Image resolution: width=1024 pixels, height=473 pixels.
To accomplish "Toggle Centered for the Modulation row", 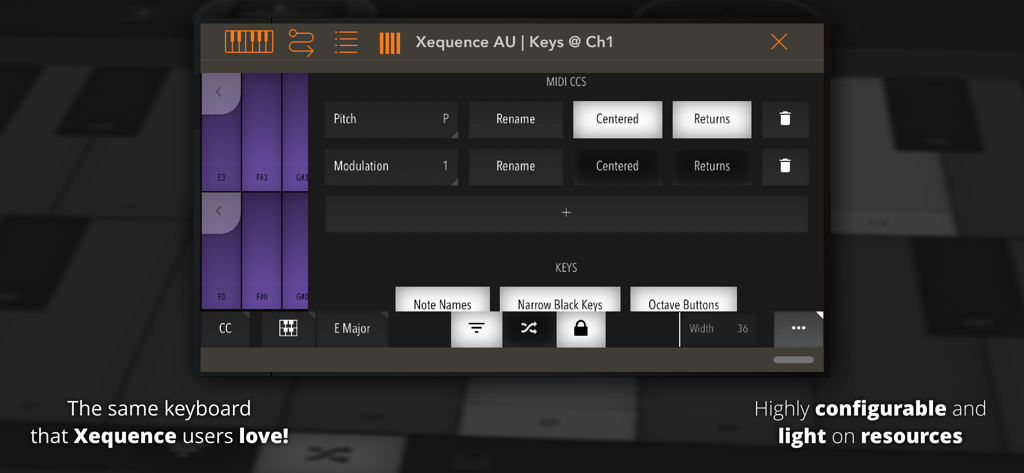I will tap(617, 166).
